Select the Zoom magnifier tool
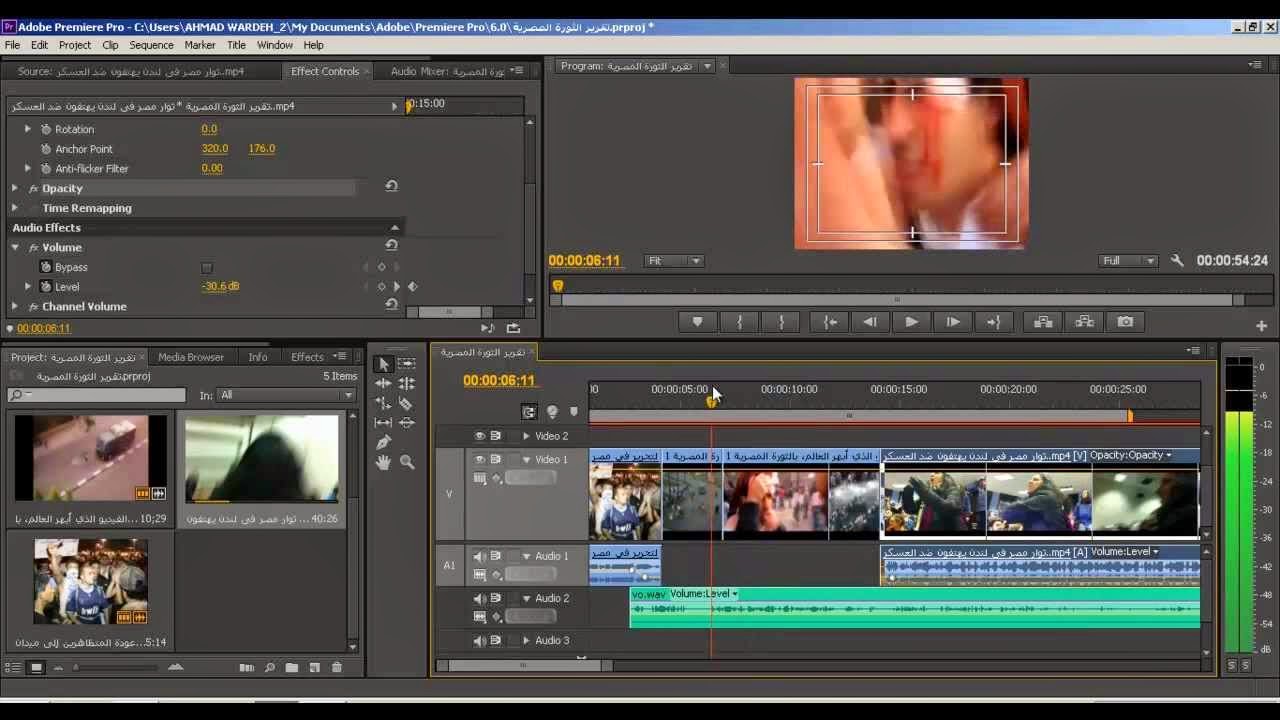The width and height of the screenshot is (1280, 720). (x=407, y=462)
